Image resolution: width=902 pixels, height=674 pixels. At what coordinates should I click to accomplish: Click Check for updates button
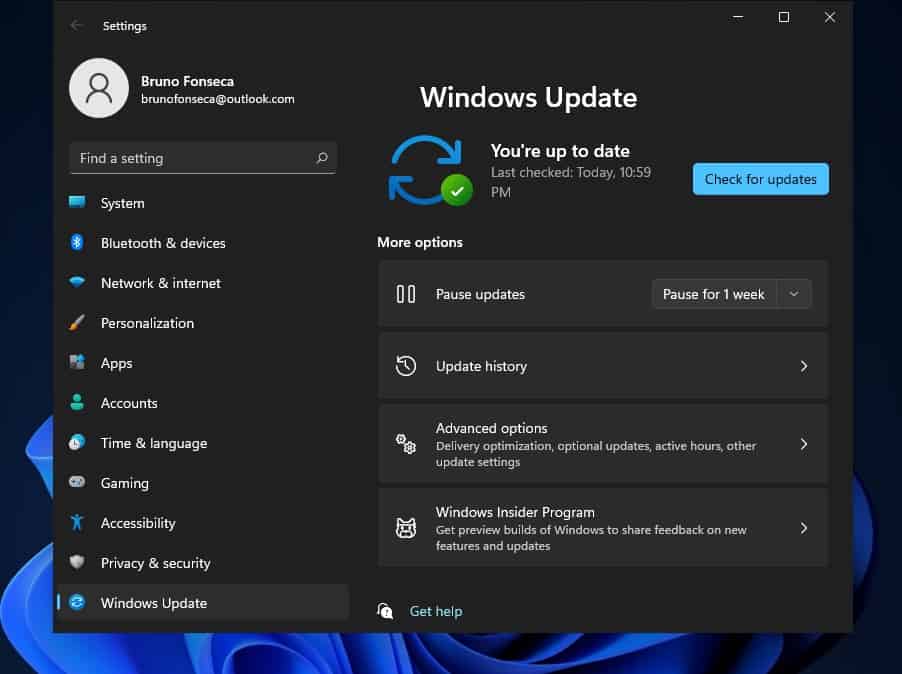[760, 179]
